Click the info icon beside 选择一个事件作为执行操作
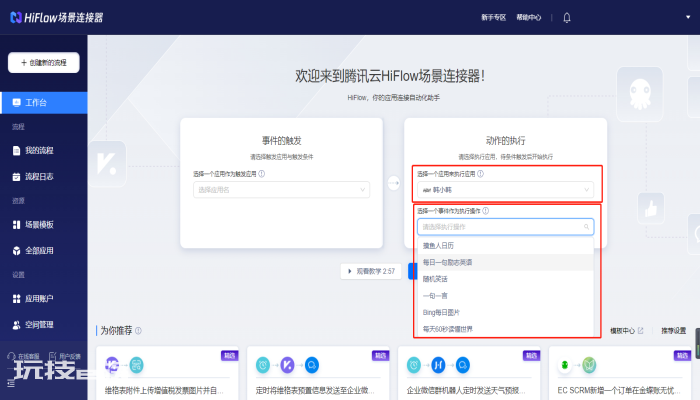This screenshot has height=400, width=700. tap(486, 211)
